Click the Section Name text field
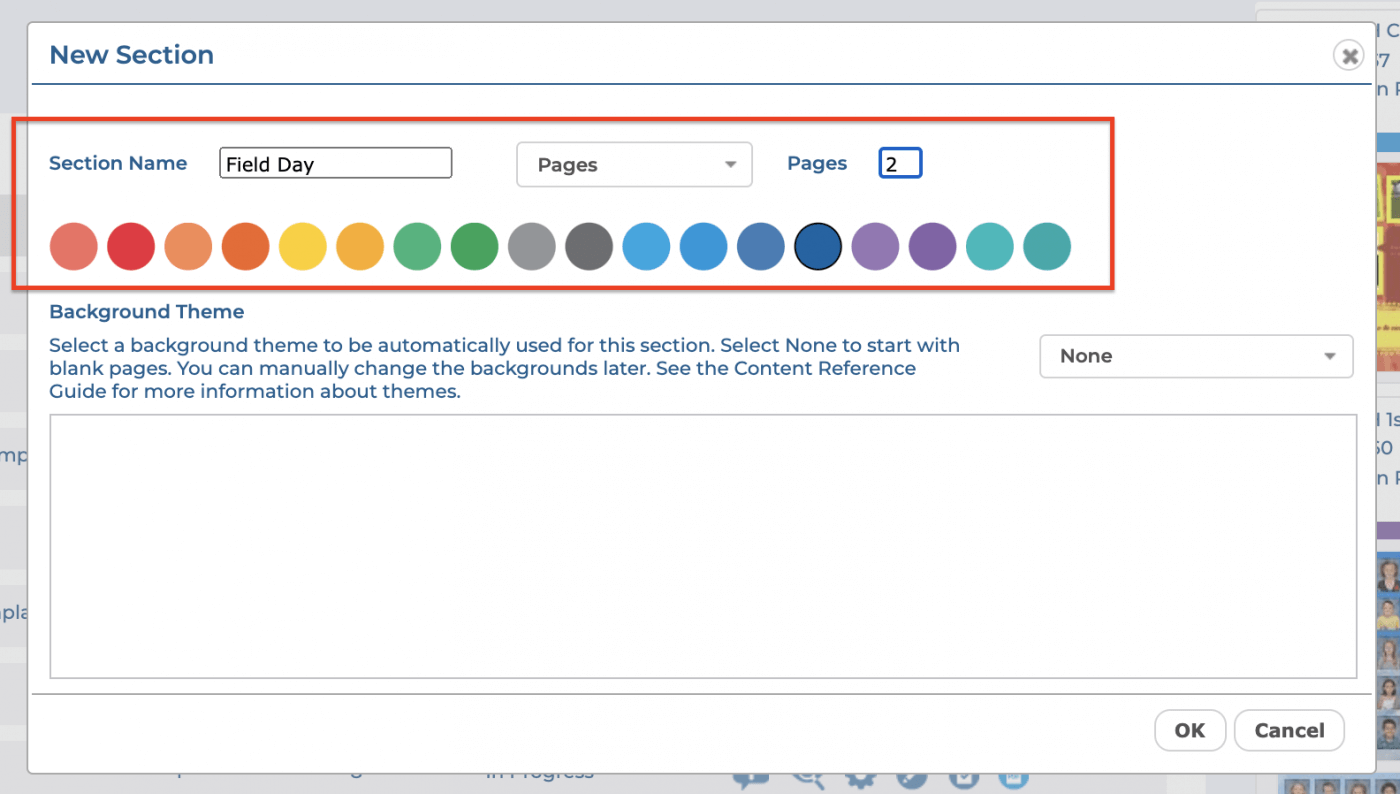 [335, 164]
